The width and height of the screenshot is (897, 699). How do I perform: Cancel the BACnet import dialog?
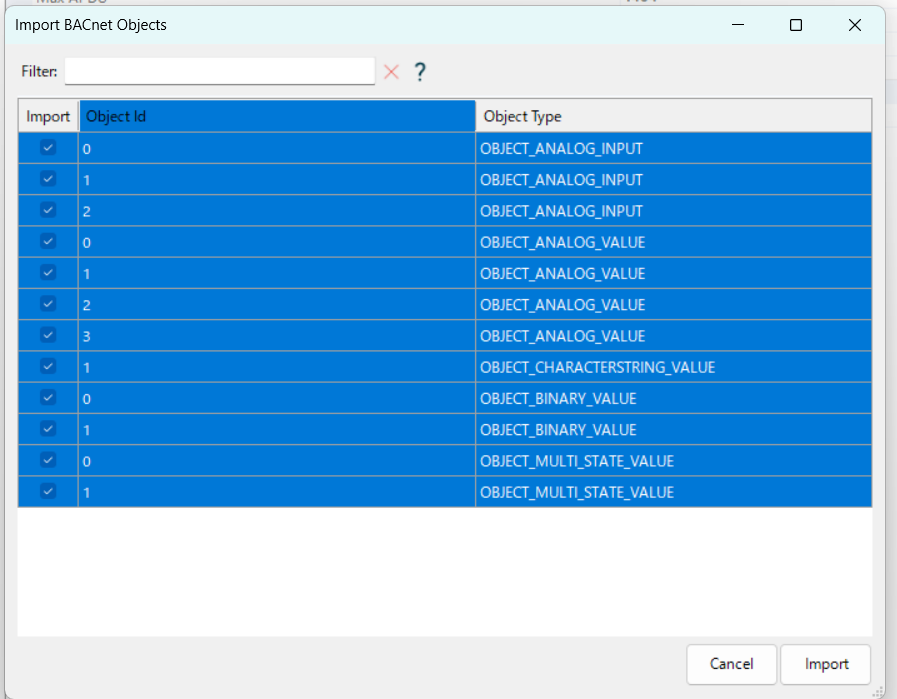tap(732, 664)
